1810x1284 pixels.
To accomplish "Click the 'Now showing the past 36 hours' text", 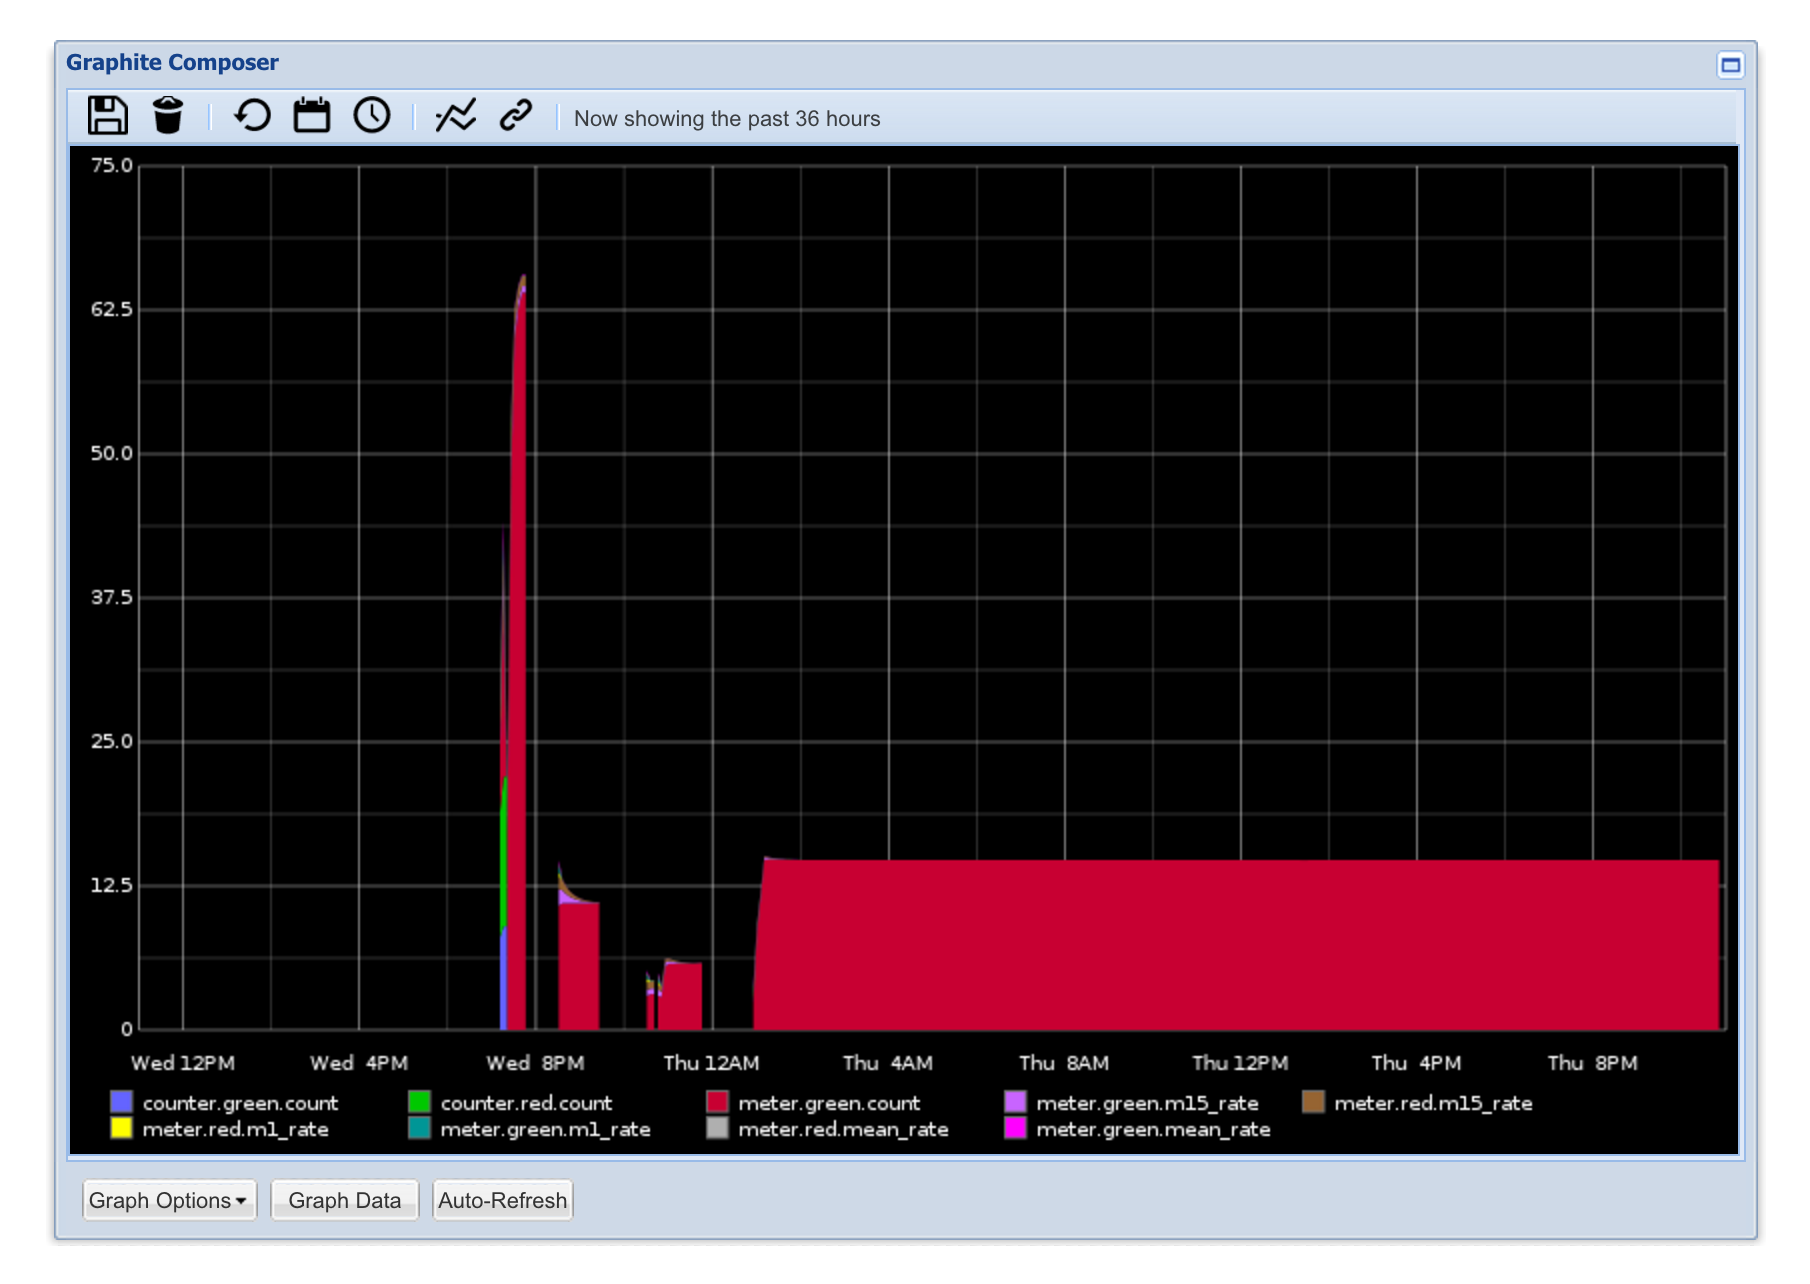I will (727, 119).
